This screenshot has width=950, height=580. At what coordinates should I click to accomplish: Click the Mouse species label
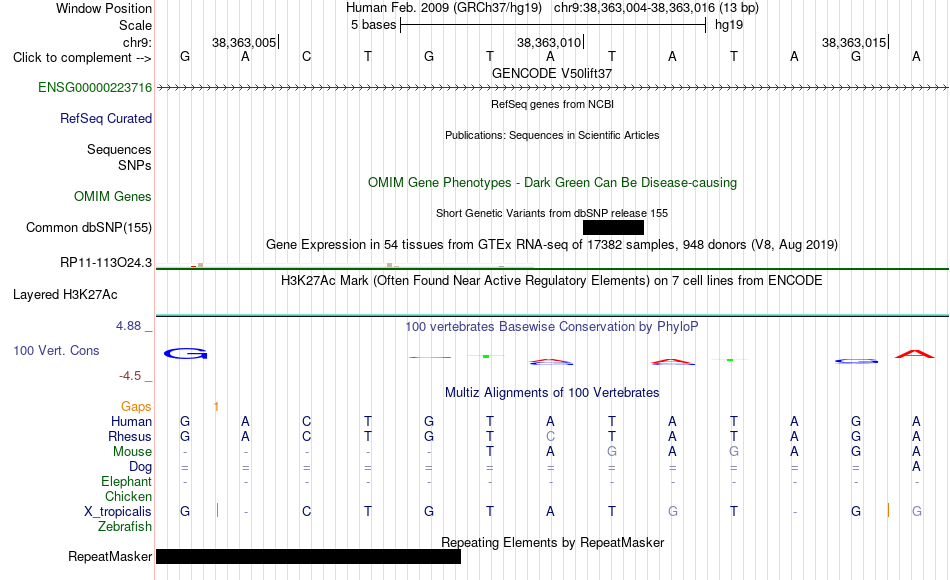132,452
